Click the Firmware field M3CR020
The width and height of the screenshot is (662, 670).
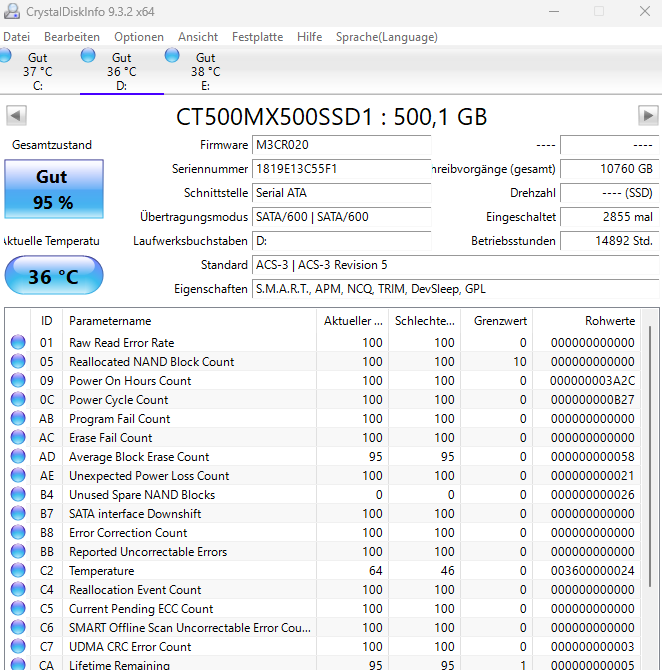click(341, 145)
